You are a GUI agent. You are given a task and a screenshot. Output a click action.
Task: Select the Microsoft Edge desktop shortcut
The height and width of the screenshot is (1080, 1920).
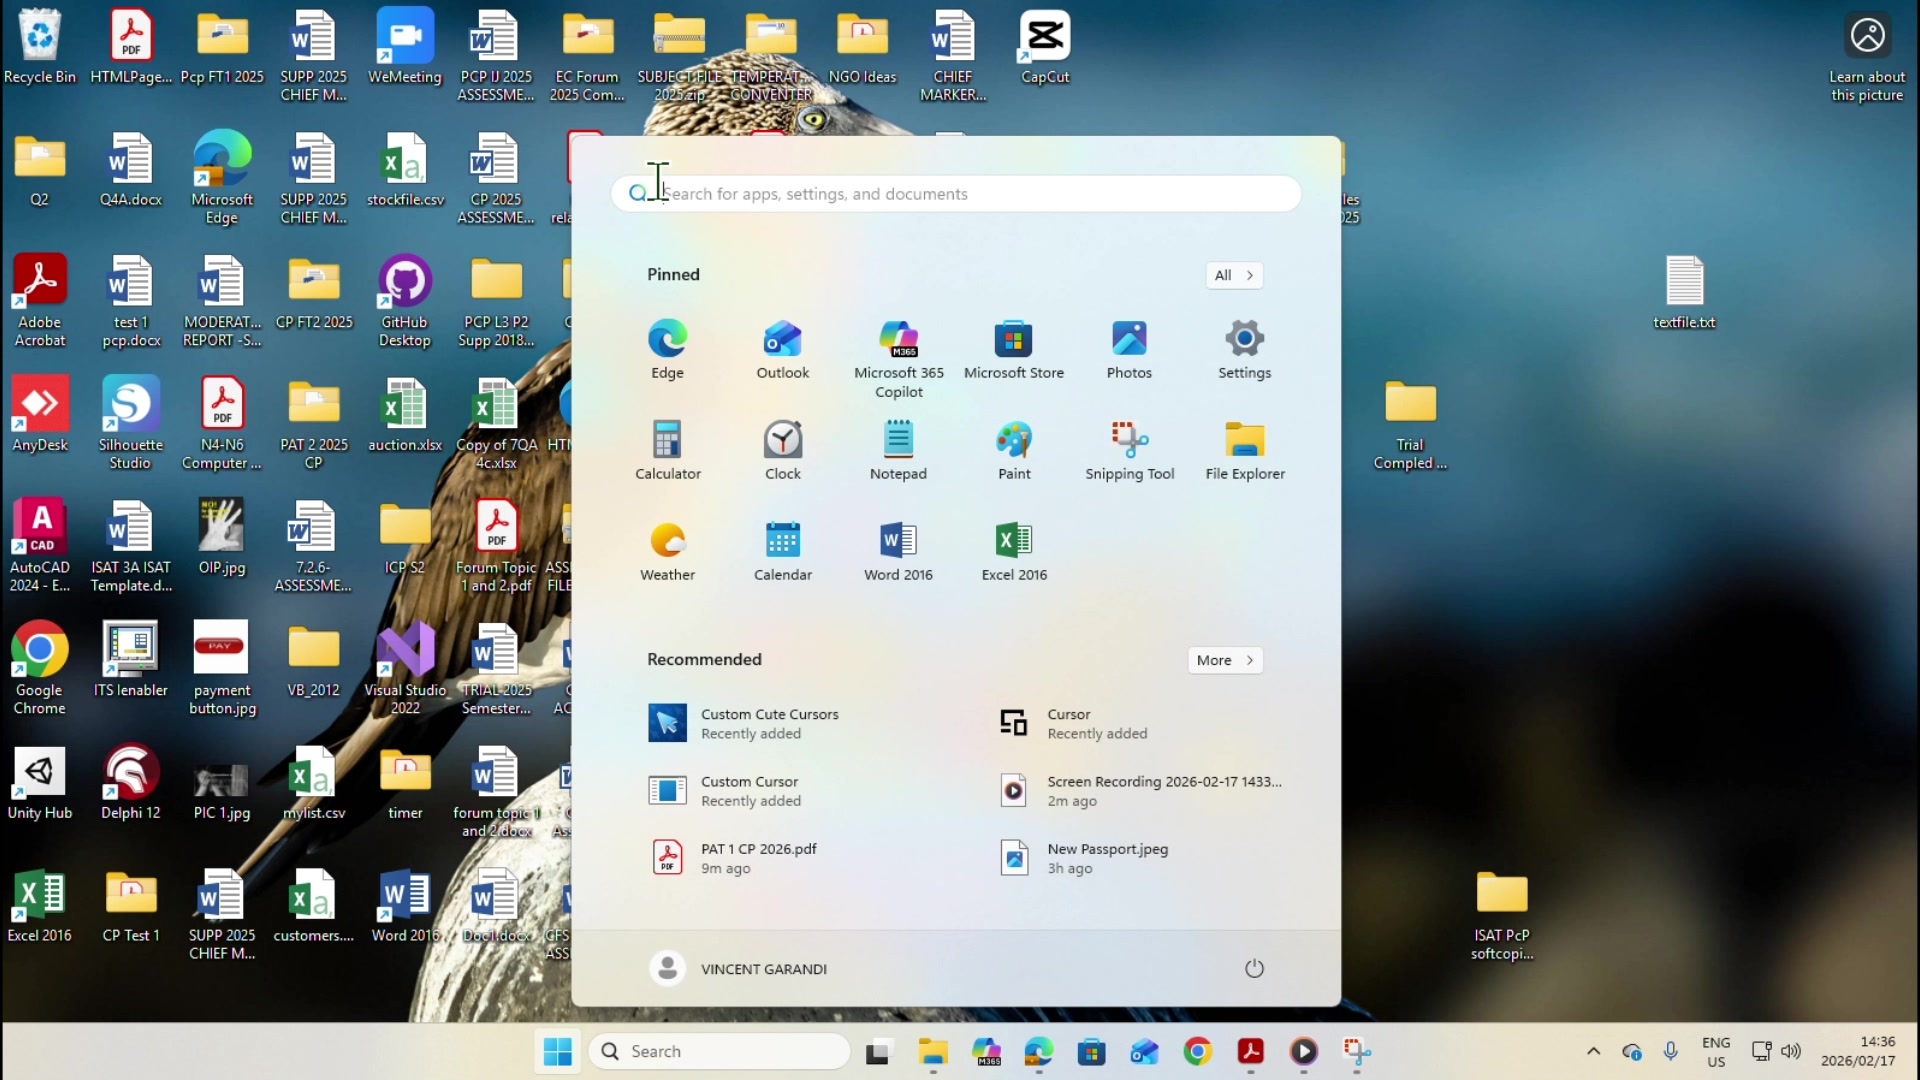tap(222, 178)
